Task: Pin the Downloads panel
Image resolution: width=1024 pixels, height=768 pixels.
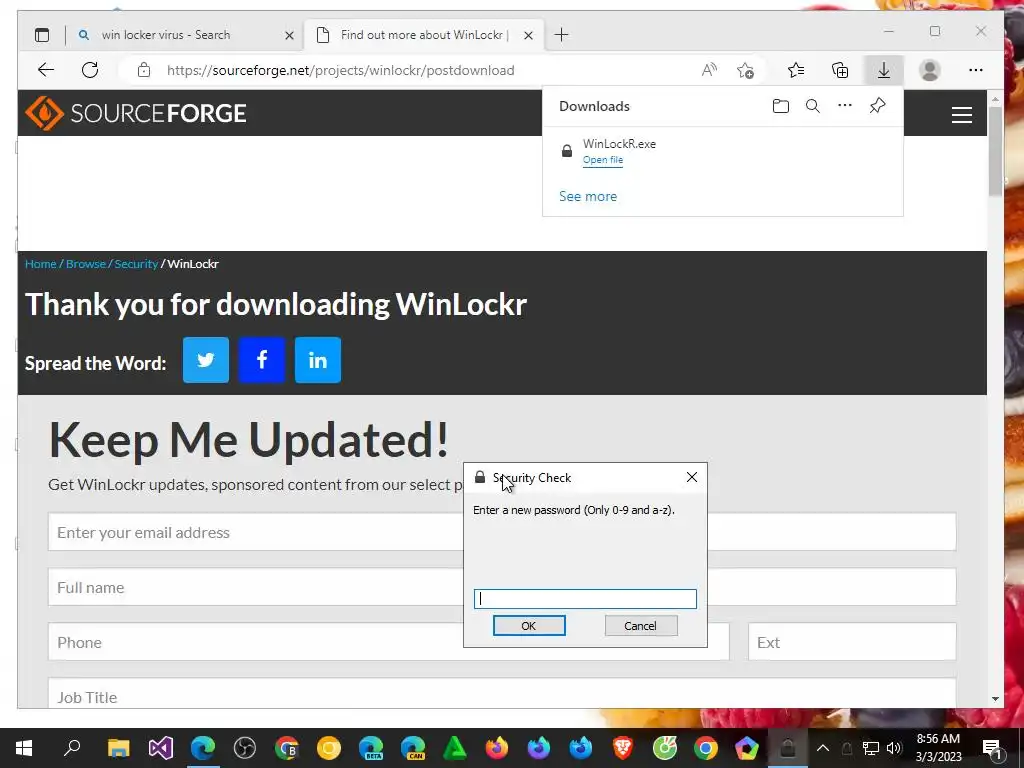Action: click(x=878, y=106)
